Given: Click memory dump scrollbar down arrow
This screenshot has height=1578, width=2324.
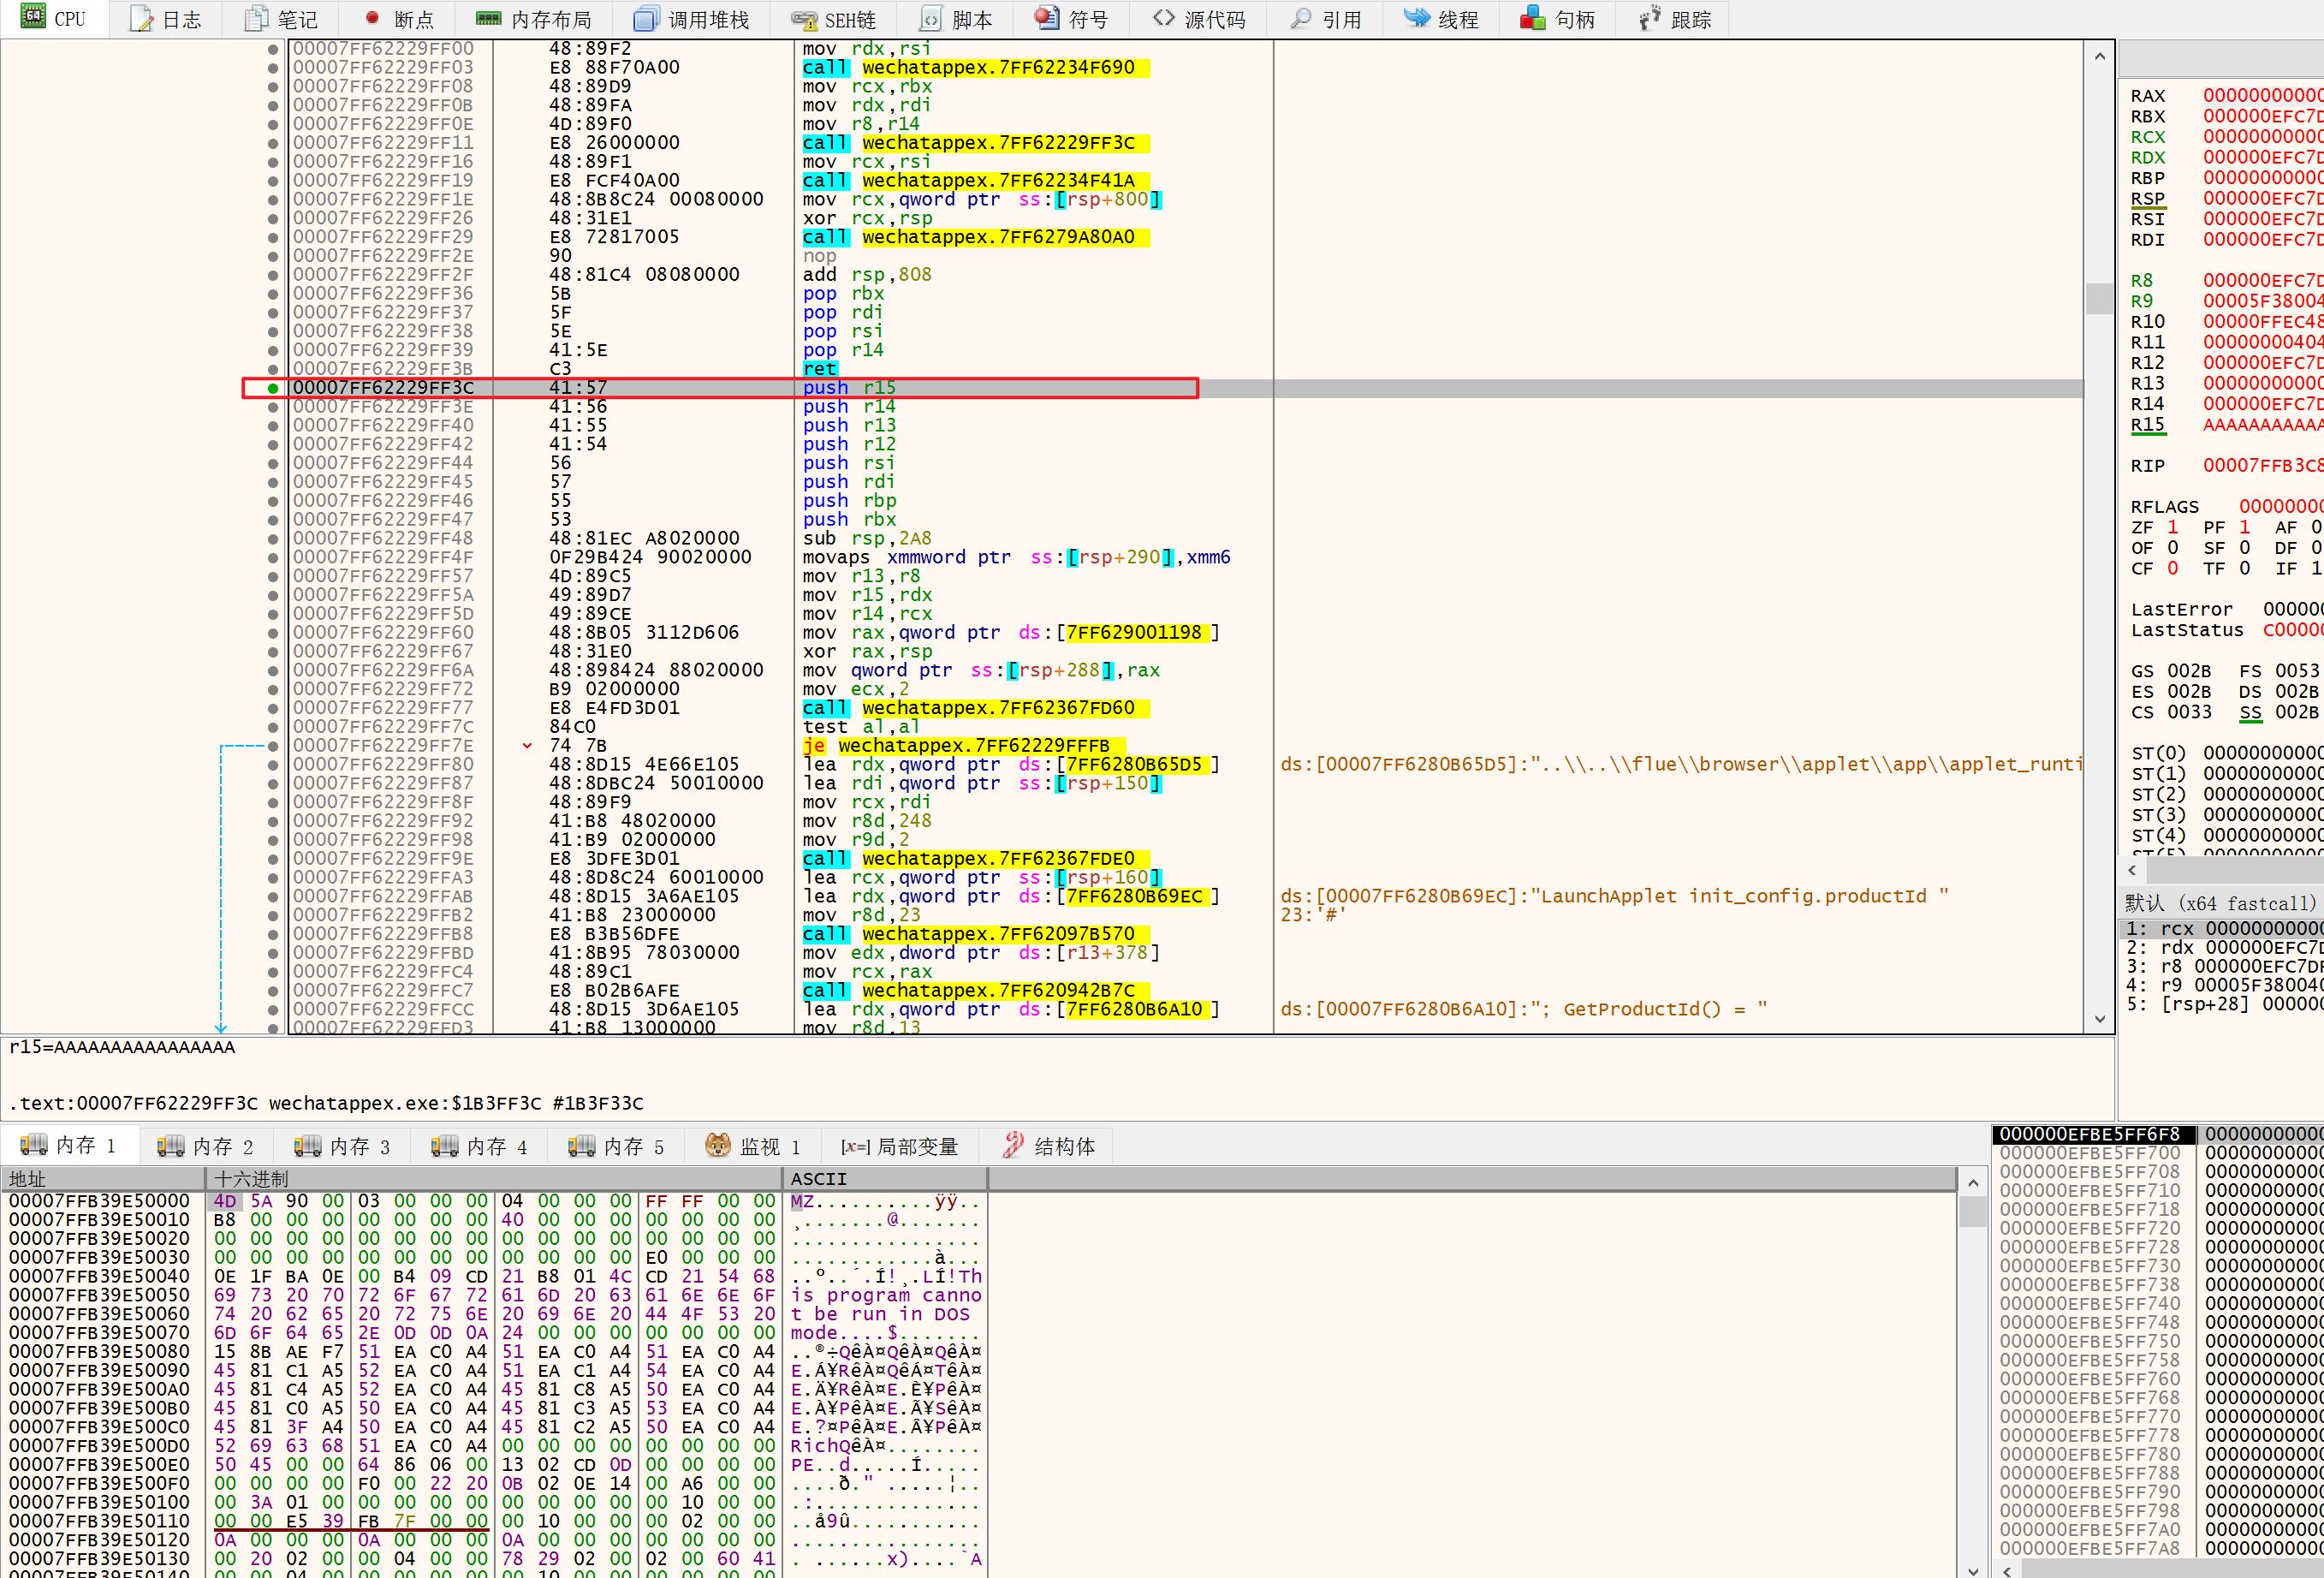Looking at the screenshot, I should point(1972,1570).
